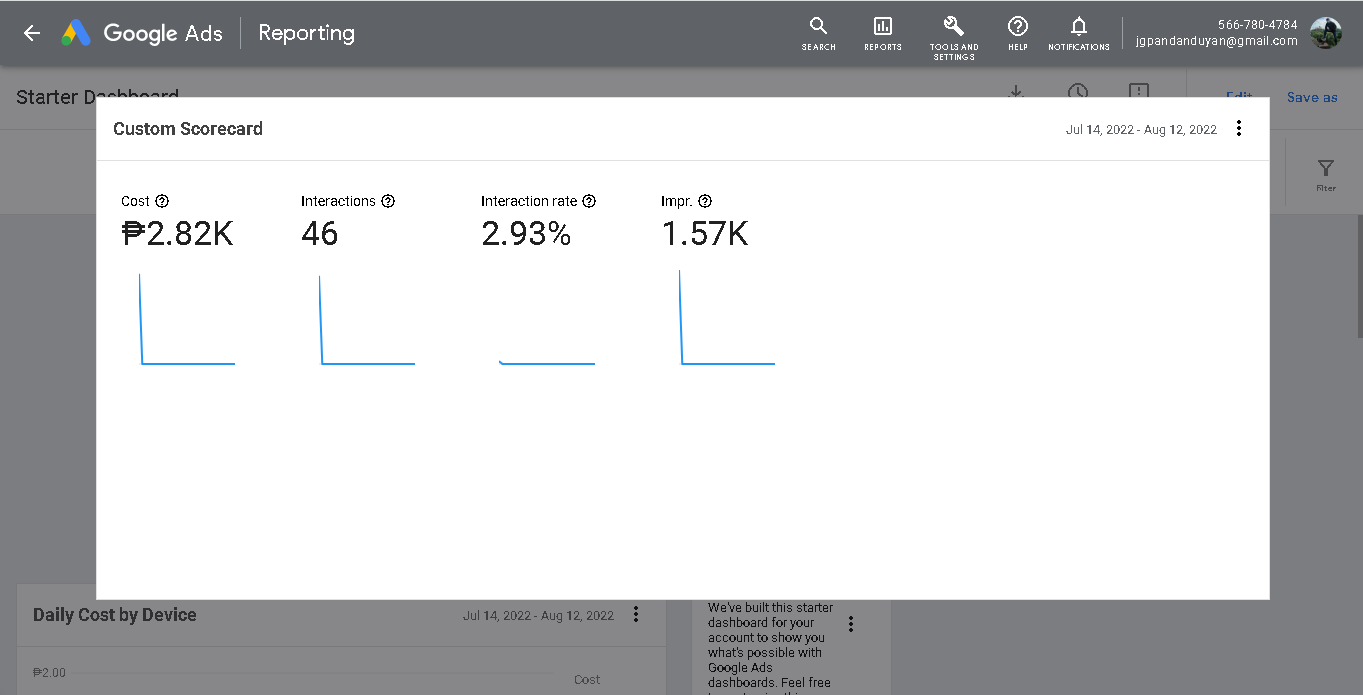The height and width of the screenshot is (695, 1363).
Task: Click the back arrow icon
Action: [32, 33]
